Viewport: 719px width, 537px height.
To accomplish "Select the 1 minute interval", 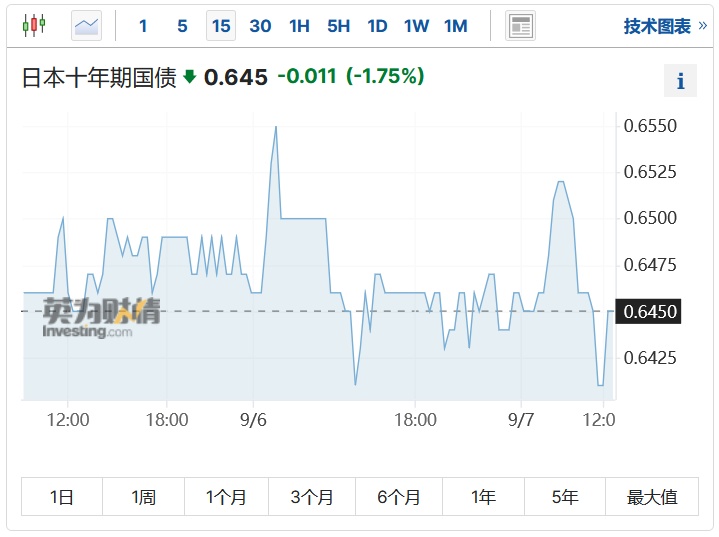I will (x=143, y=26).
